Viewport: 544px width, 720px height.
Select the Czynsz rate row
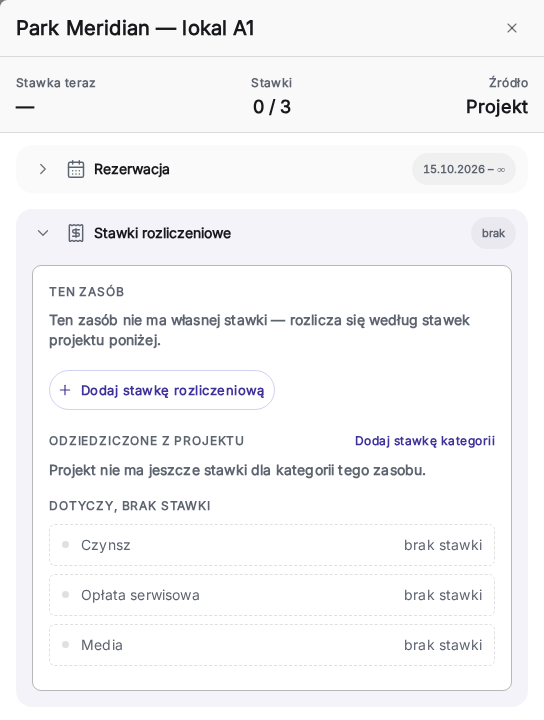pos(272,545)
